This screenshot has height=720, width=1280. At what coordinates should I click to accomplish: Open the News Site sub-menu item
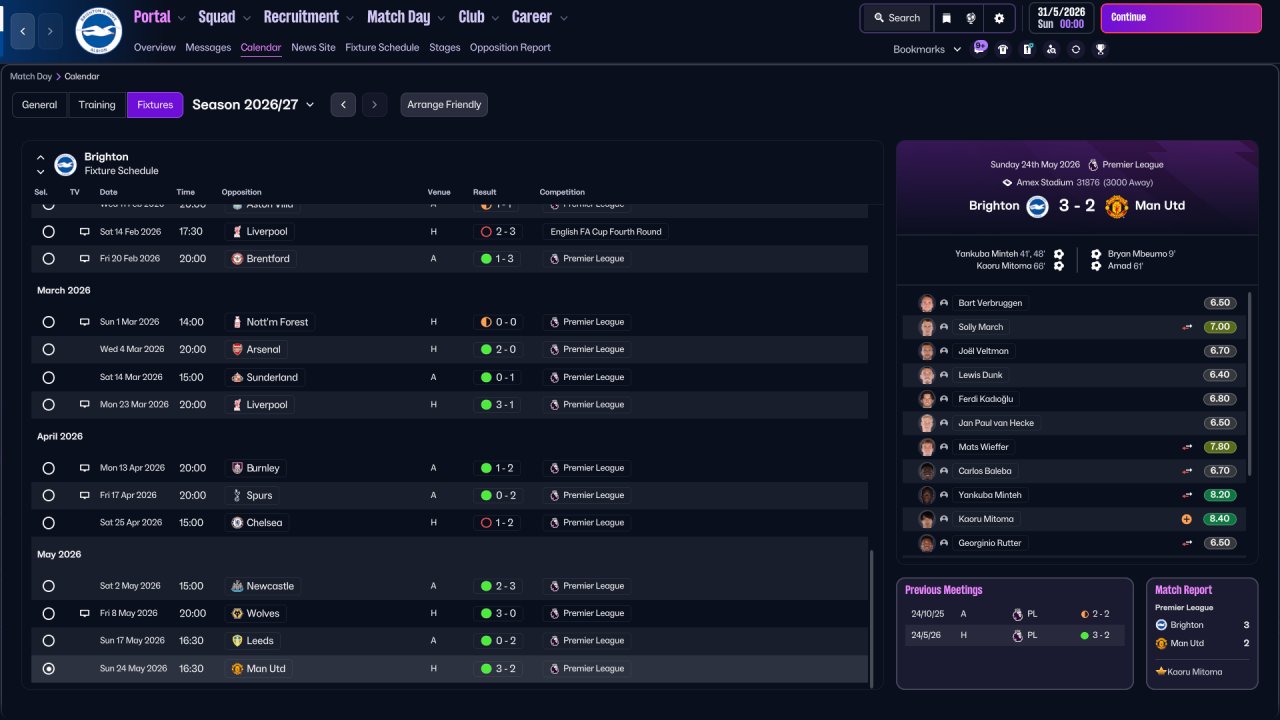click(x=313, y=48)
